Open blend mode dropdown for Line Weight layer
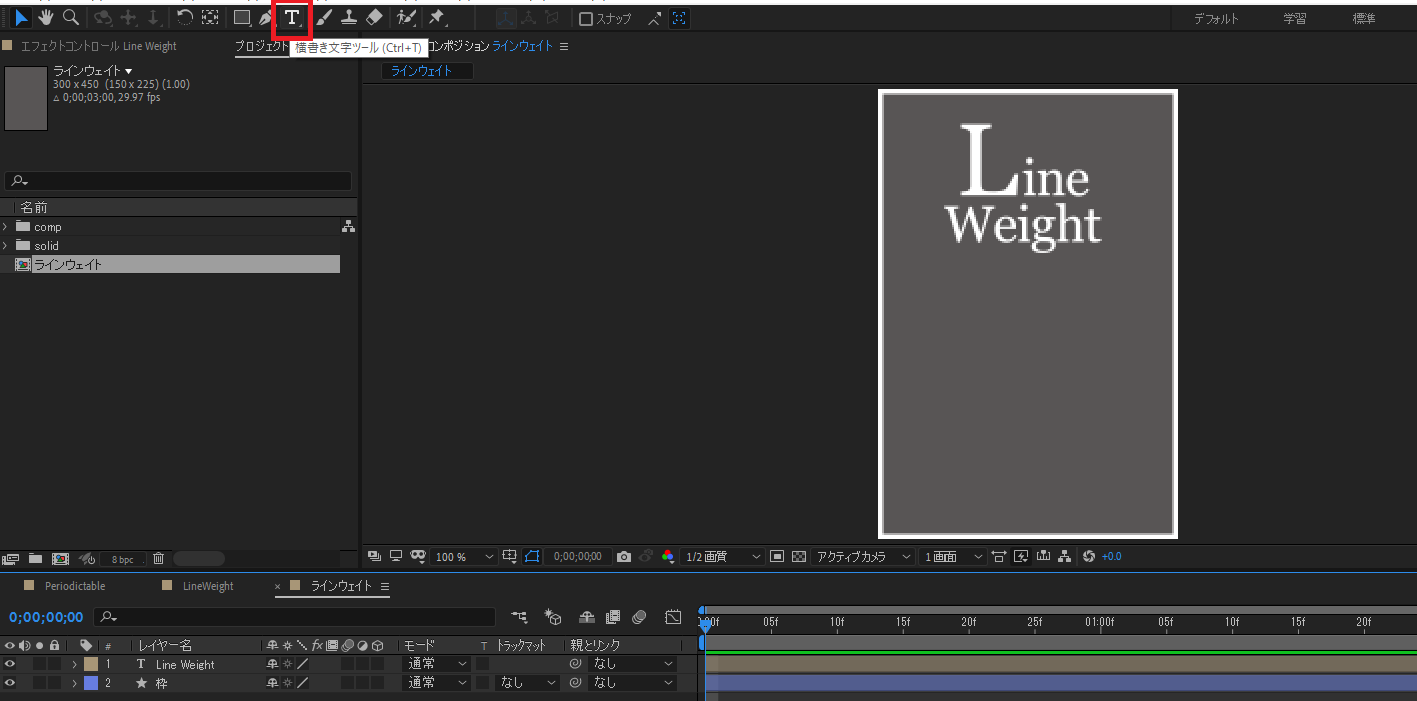1417x701 pixels. [436, 664]
